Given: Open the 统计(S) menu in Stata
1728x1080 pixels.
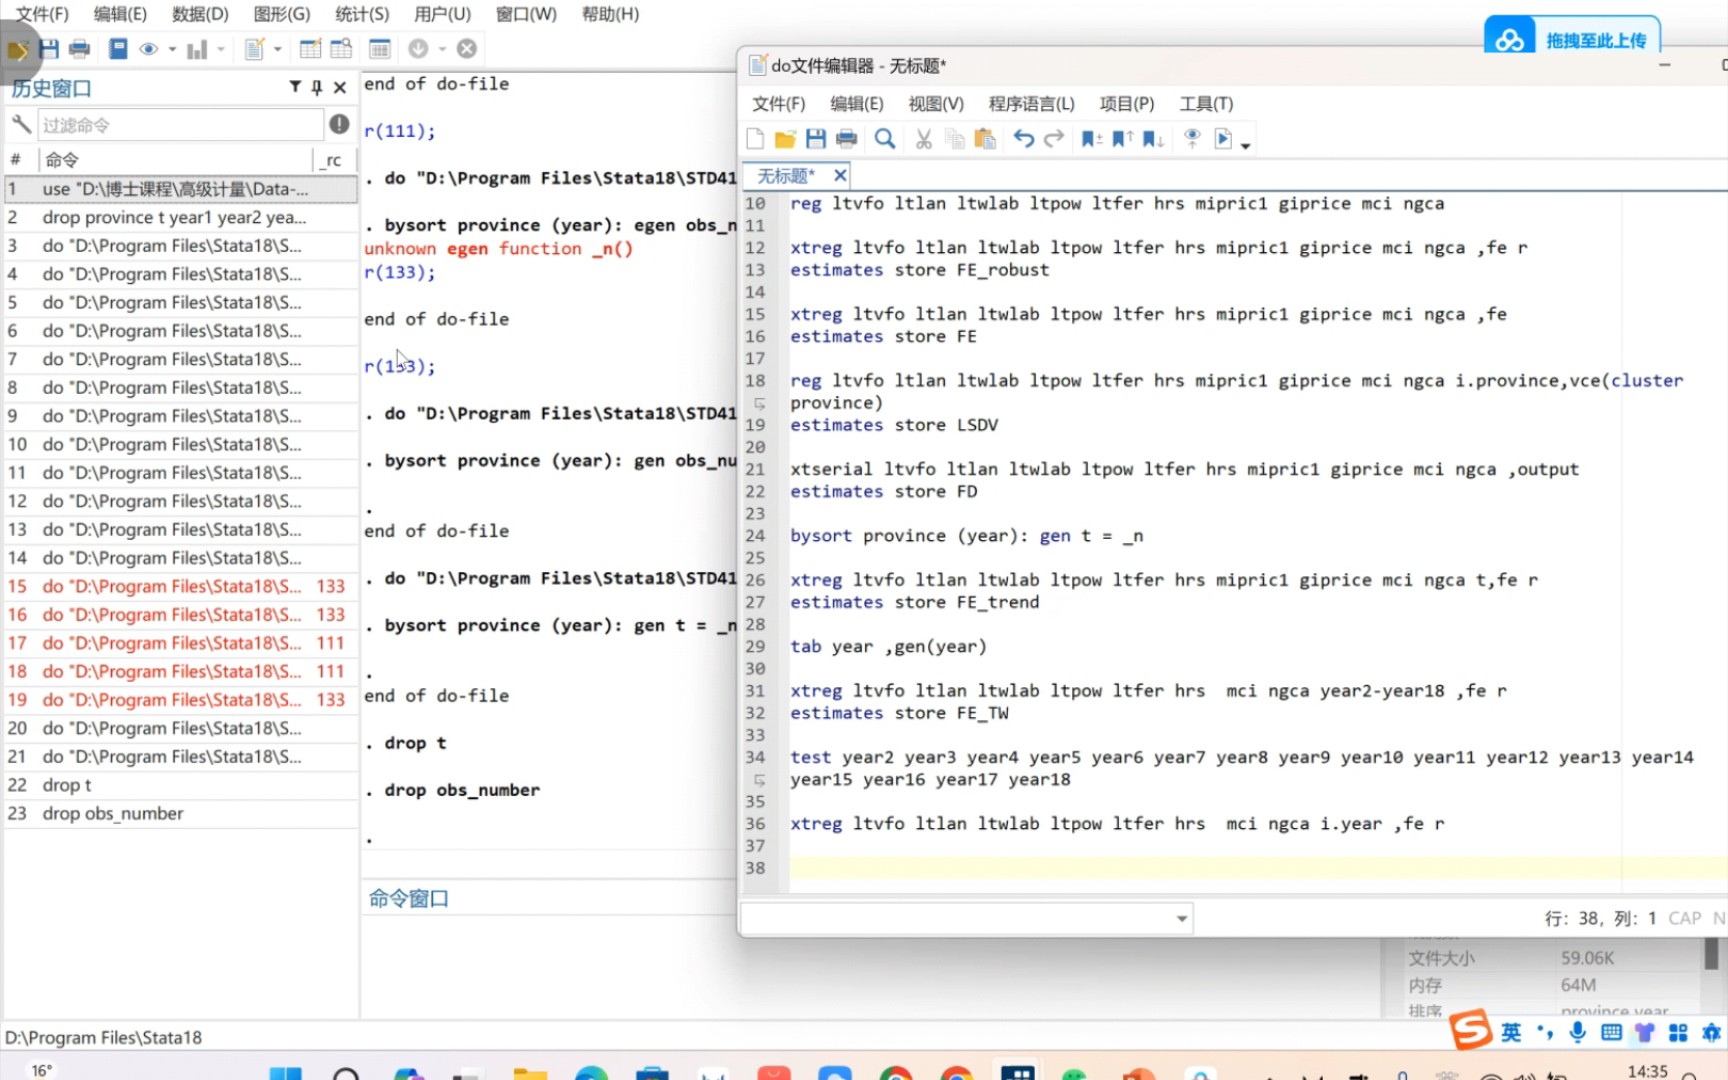Looking at the screenshot, I should coord(362,14).
